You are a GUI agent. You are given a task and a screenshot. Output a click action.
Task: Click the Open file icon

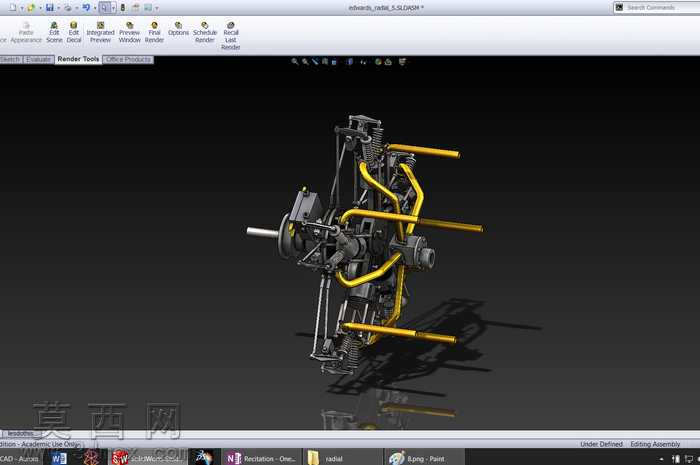pos(31,7)
